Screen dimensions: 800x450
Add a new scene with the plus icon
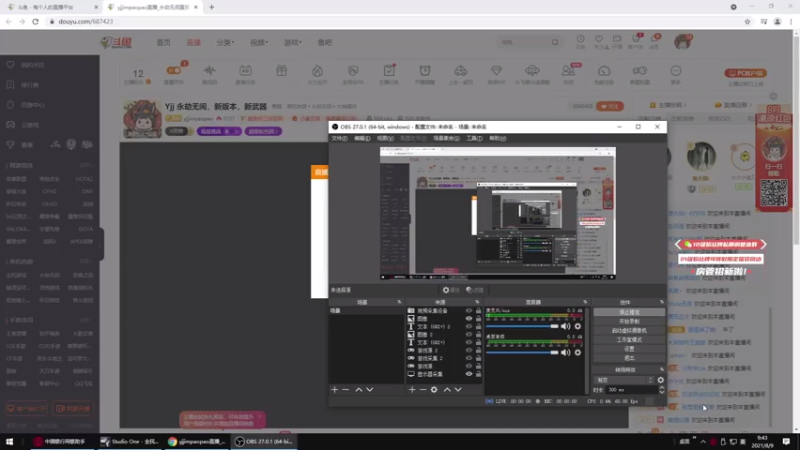(335, 390)
